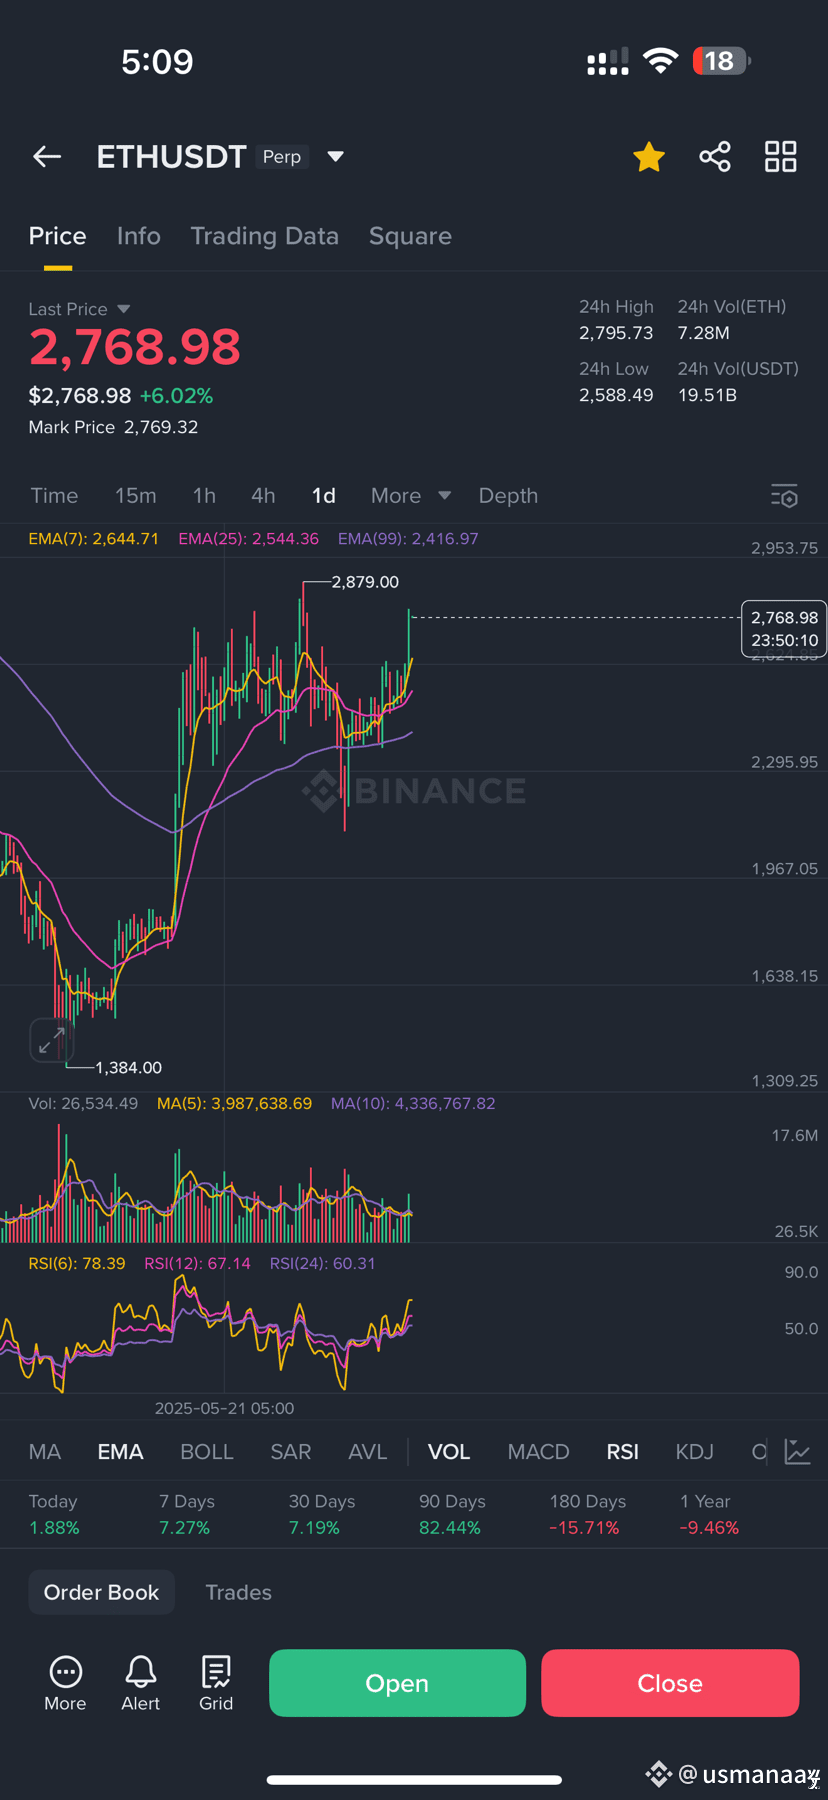Switch to the Price tab
This screenshot has width=828, height=1800.
(57, 236)
